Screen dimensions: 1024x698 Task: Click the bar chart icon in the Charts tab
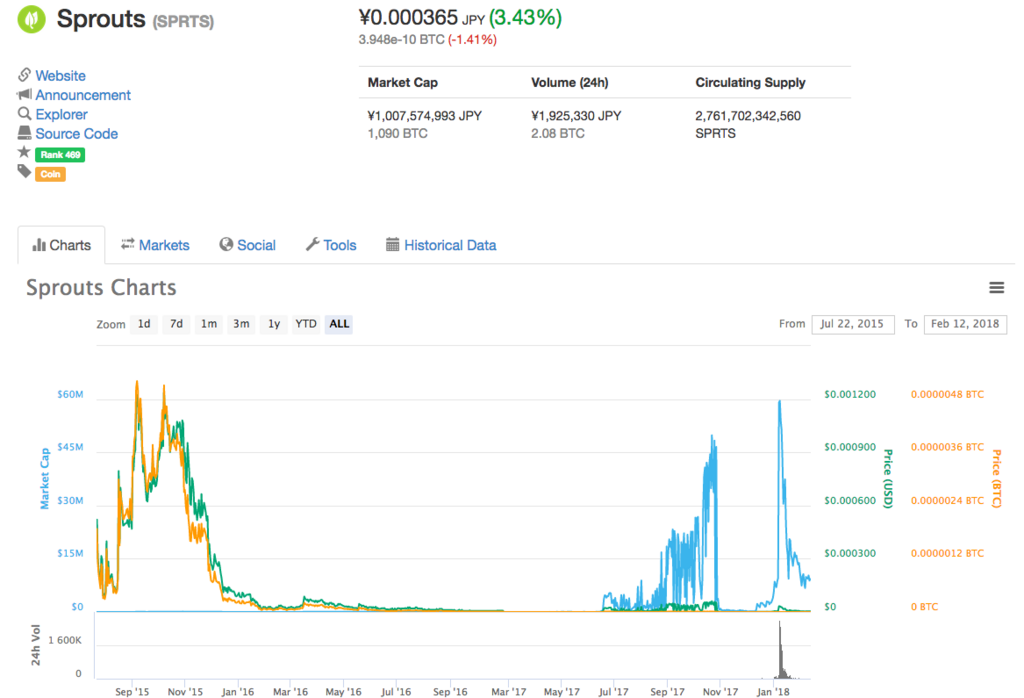(x=39, y=245)
